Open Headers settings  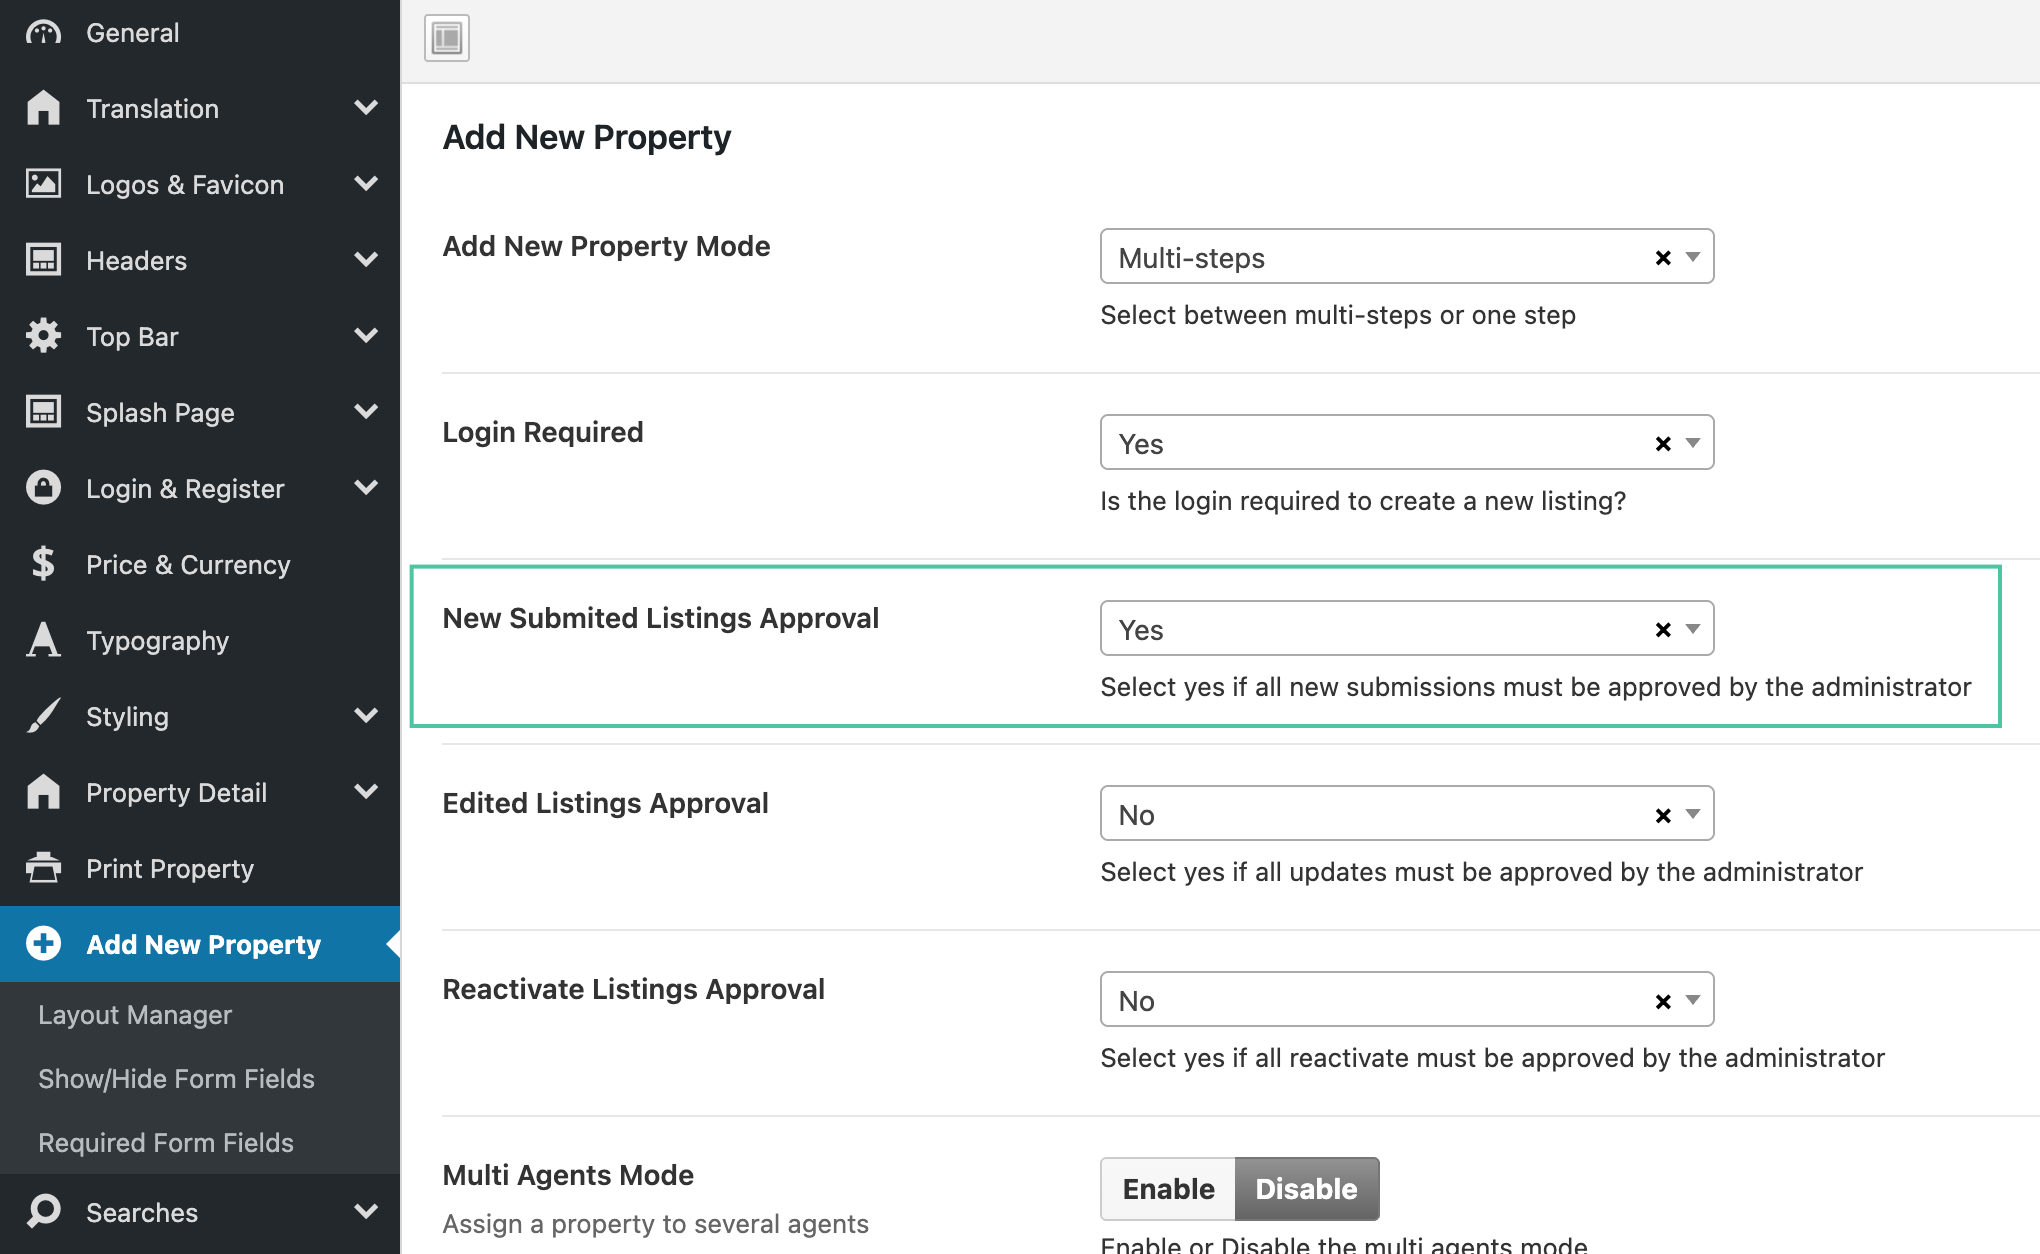(x=136, y=260)
